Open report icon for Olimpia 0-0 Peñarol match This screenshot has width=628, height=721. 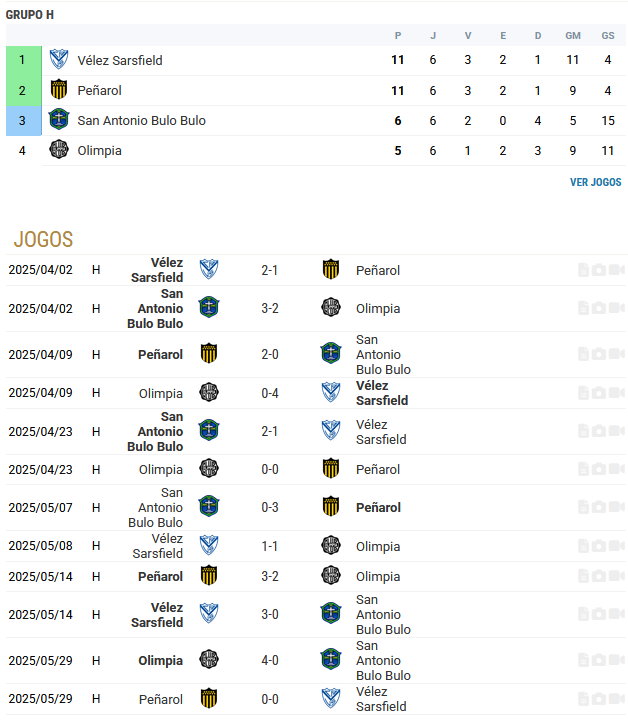pos(583,469)
